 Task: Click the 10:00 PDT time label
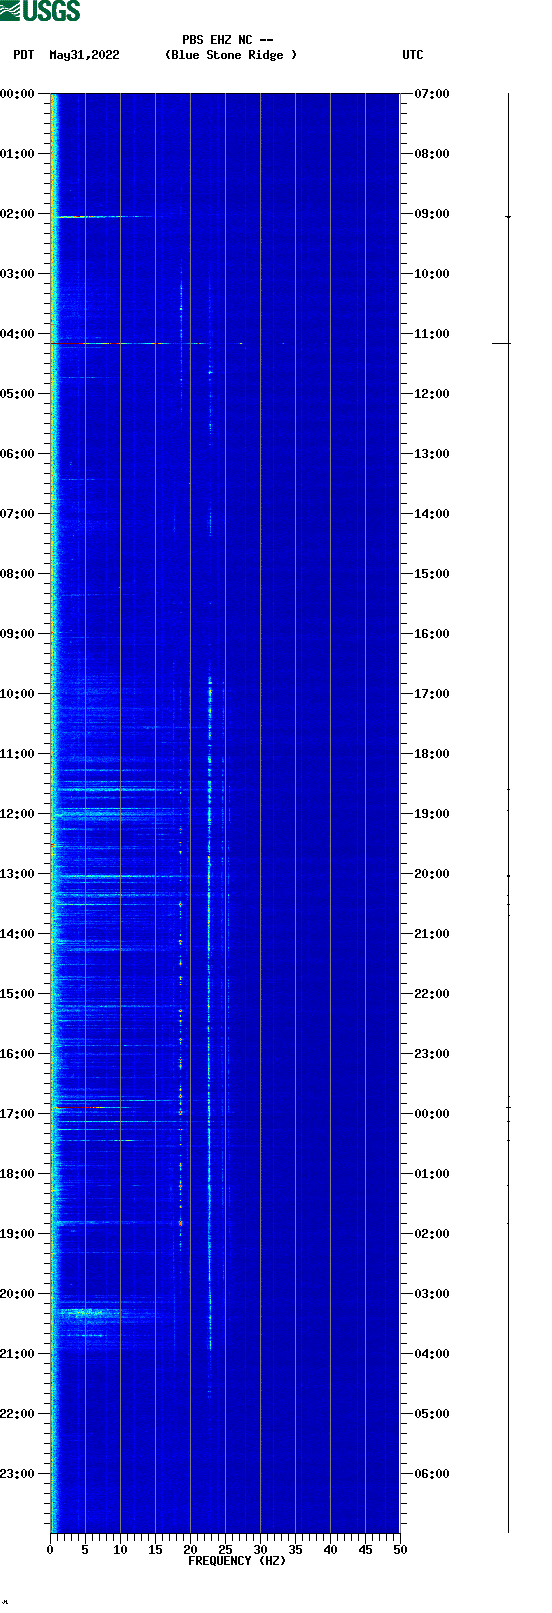(x=17, y=694)
